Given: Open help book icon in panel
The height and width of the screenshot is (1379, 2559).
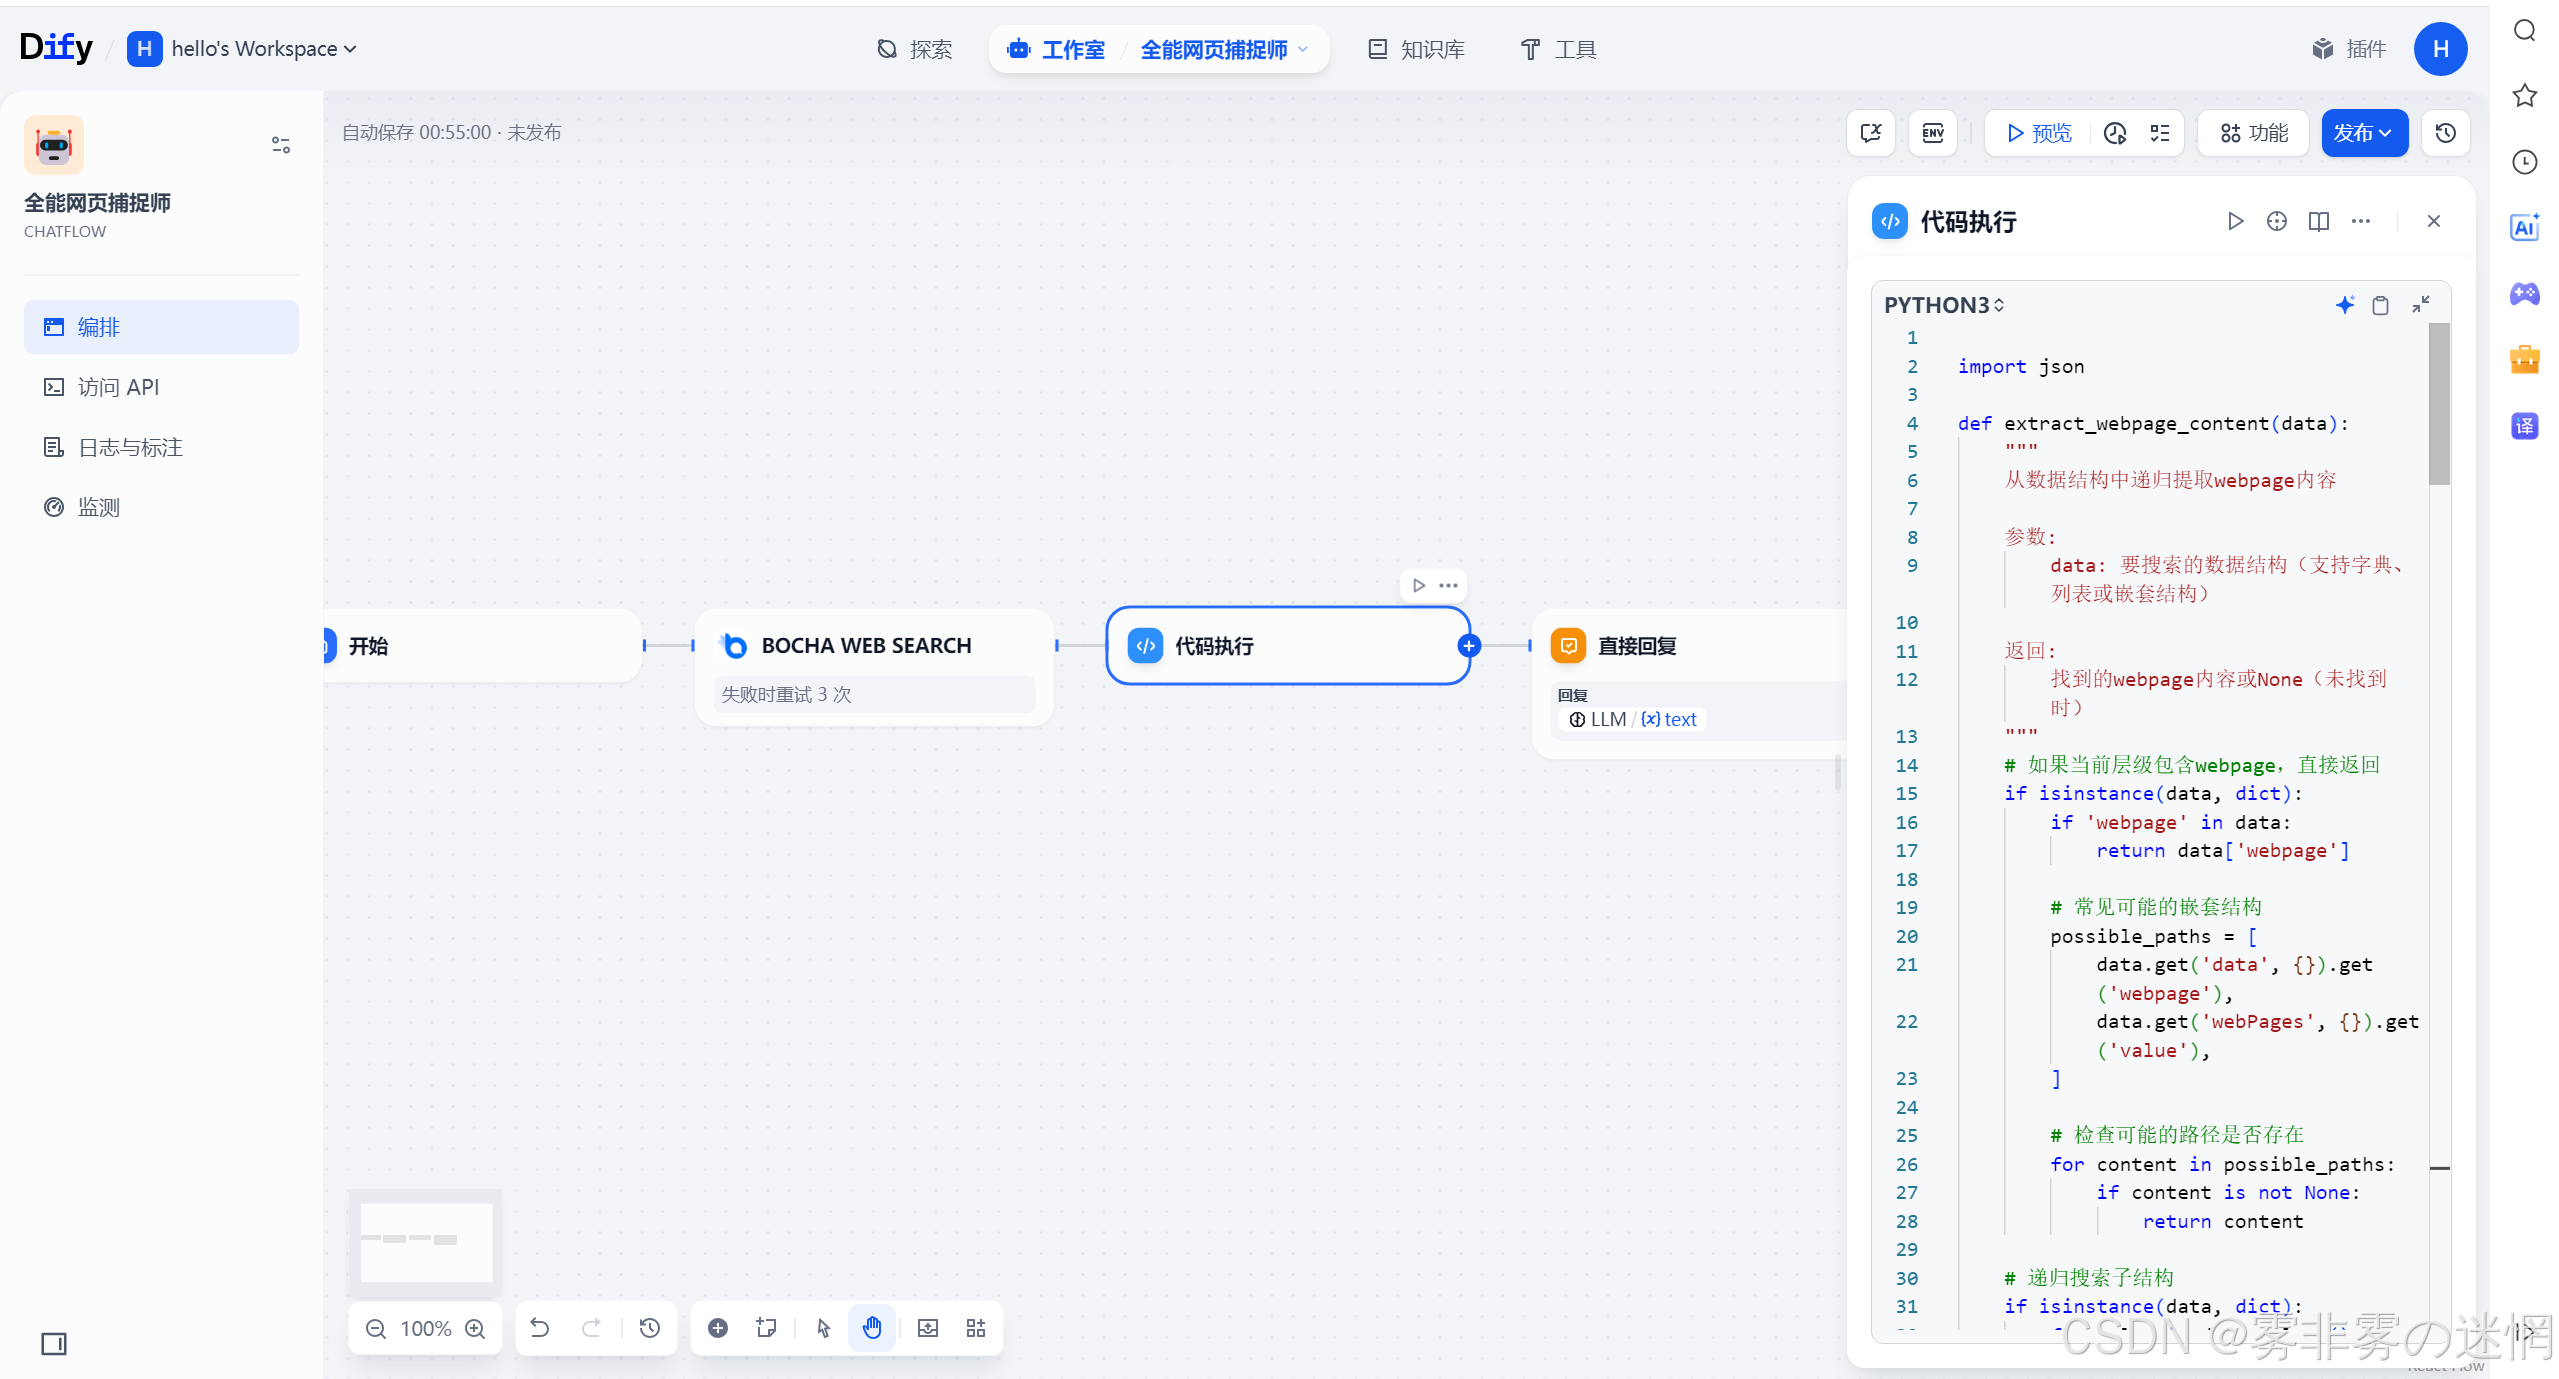Looking at the screenshot, I should point(2319,221).
